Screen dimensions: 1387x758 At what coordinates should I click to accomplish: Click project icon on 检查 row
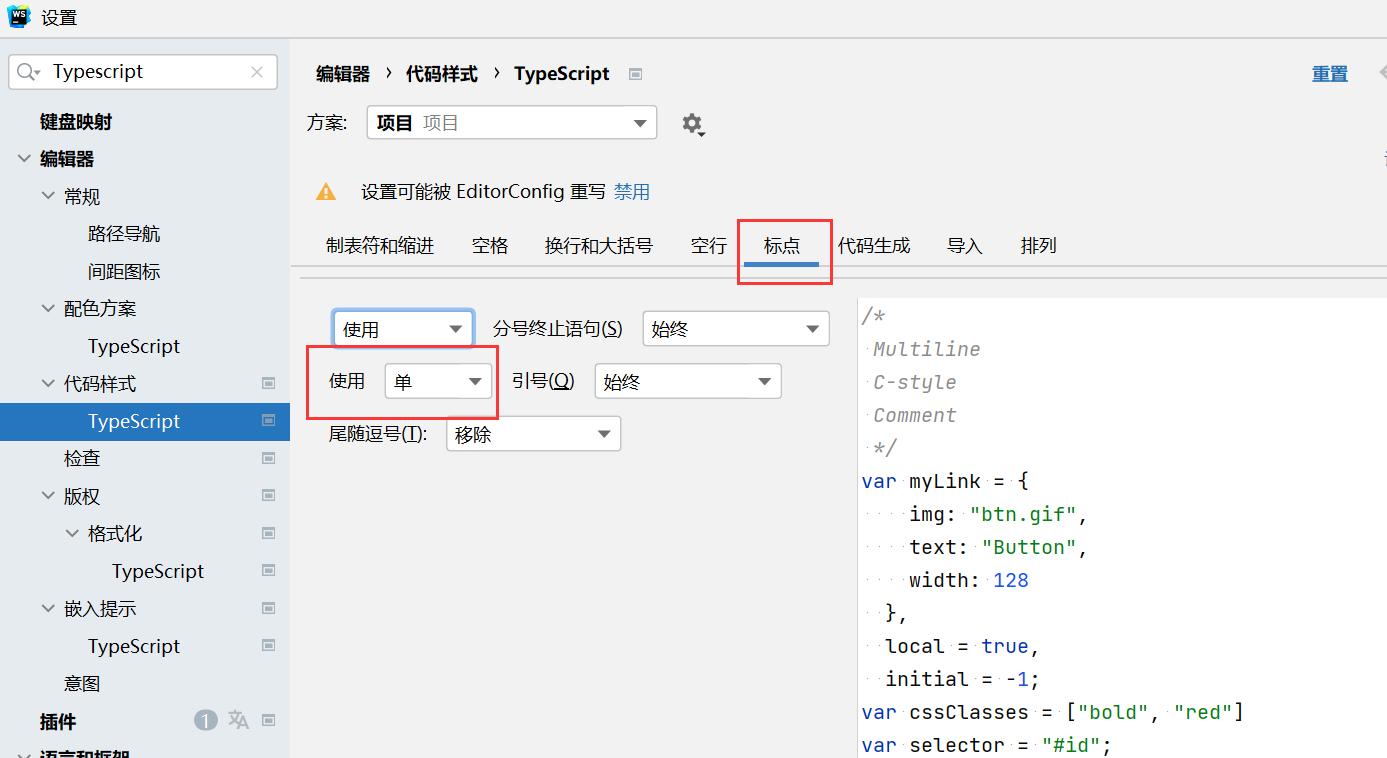(x=268, y=458)
